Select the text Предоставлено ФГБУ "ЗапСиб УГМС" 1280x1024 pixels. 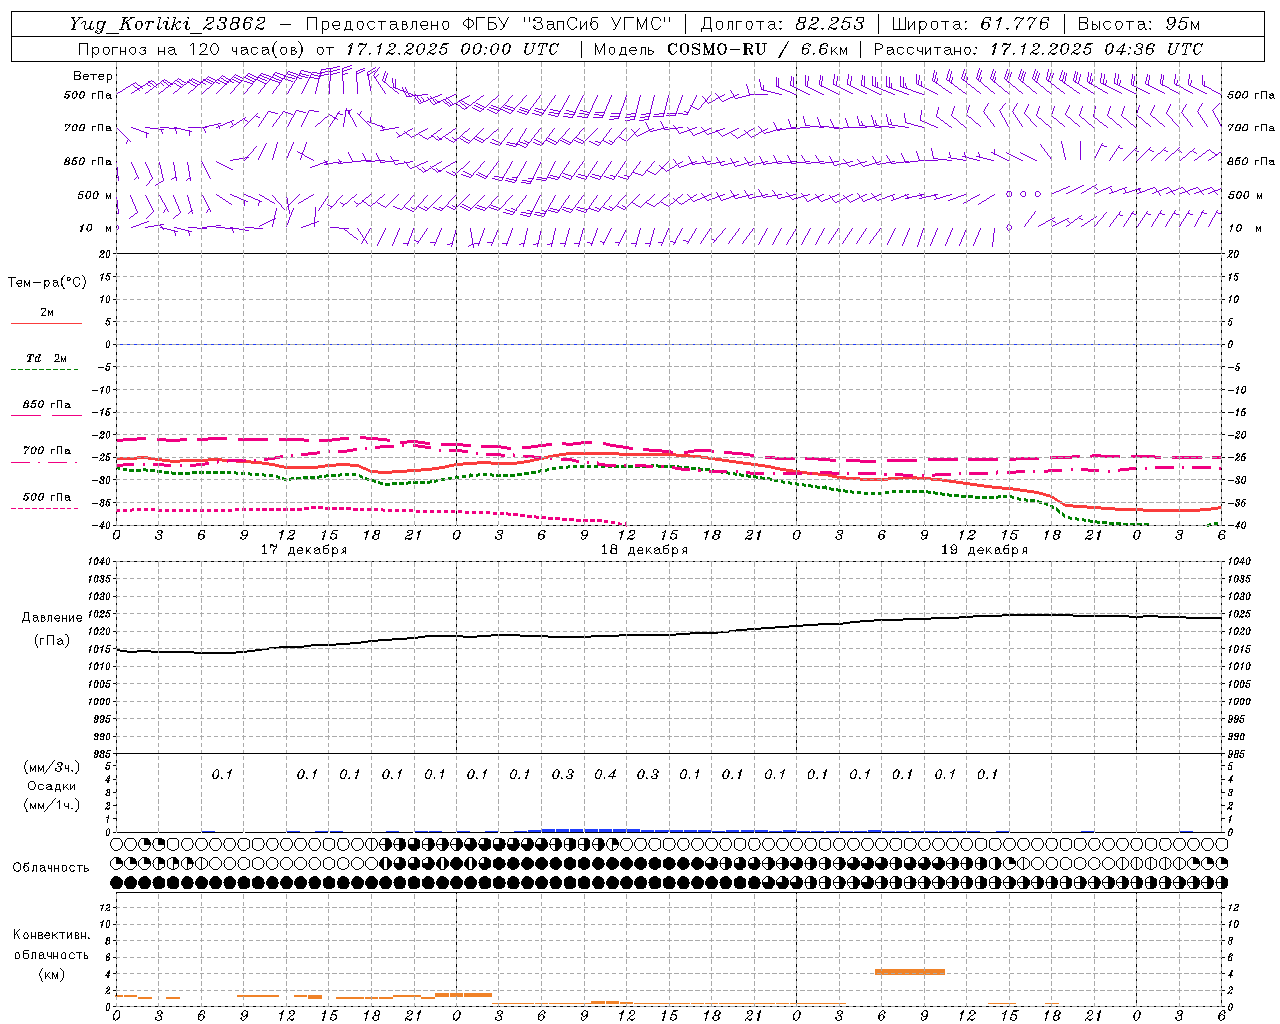[x=488, y=24]
